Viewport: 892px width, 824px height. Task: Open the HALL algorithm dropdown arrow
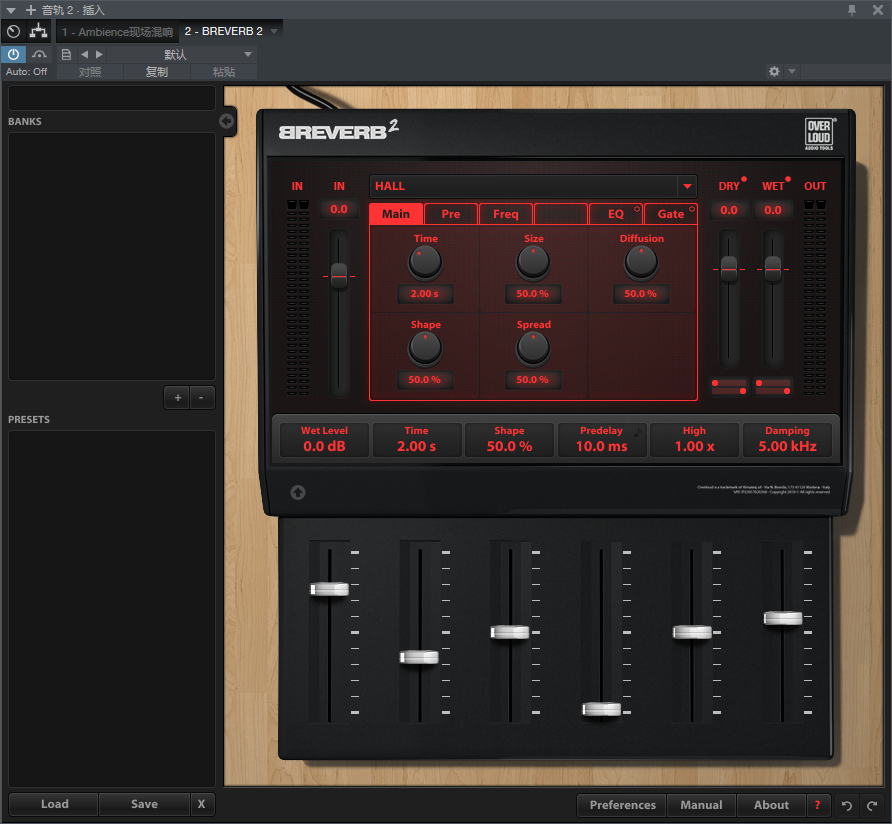pyautogui.click(x=687, y=186)
